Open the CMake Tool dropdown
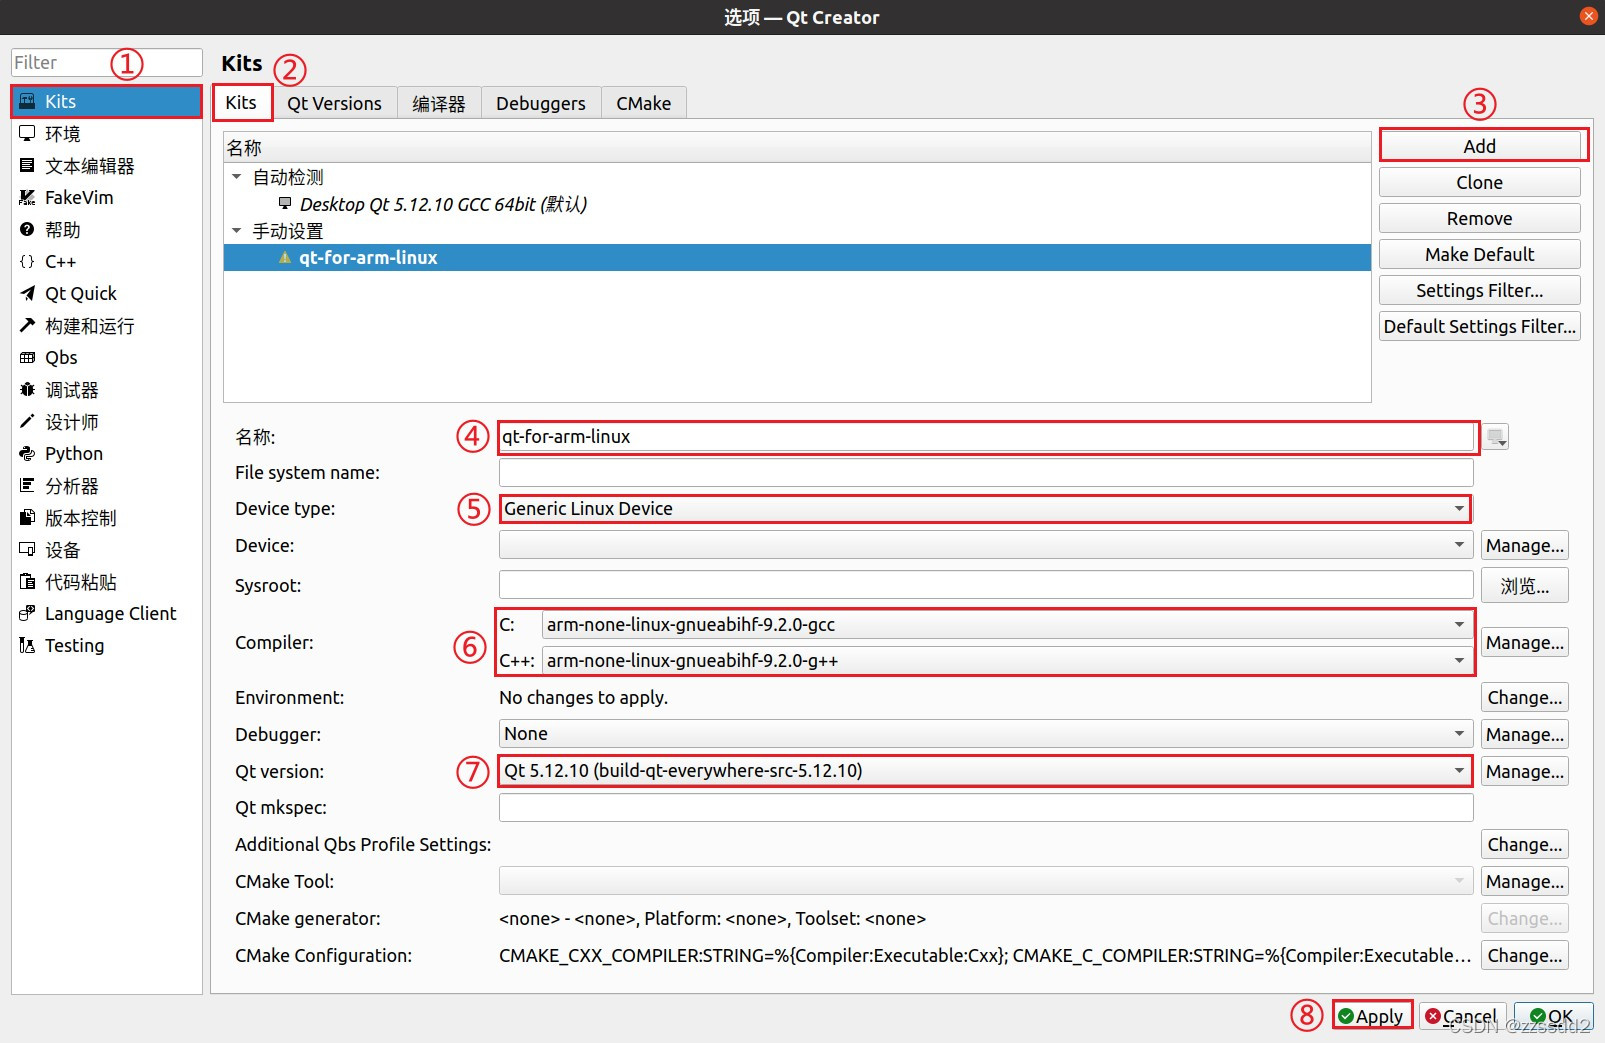Viewport: 1605px width, 1043px height. (x=986, y=881)
